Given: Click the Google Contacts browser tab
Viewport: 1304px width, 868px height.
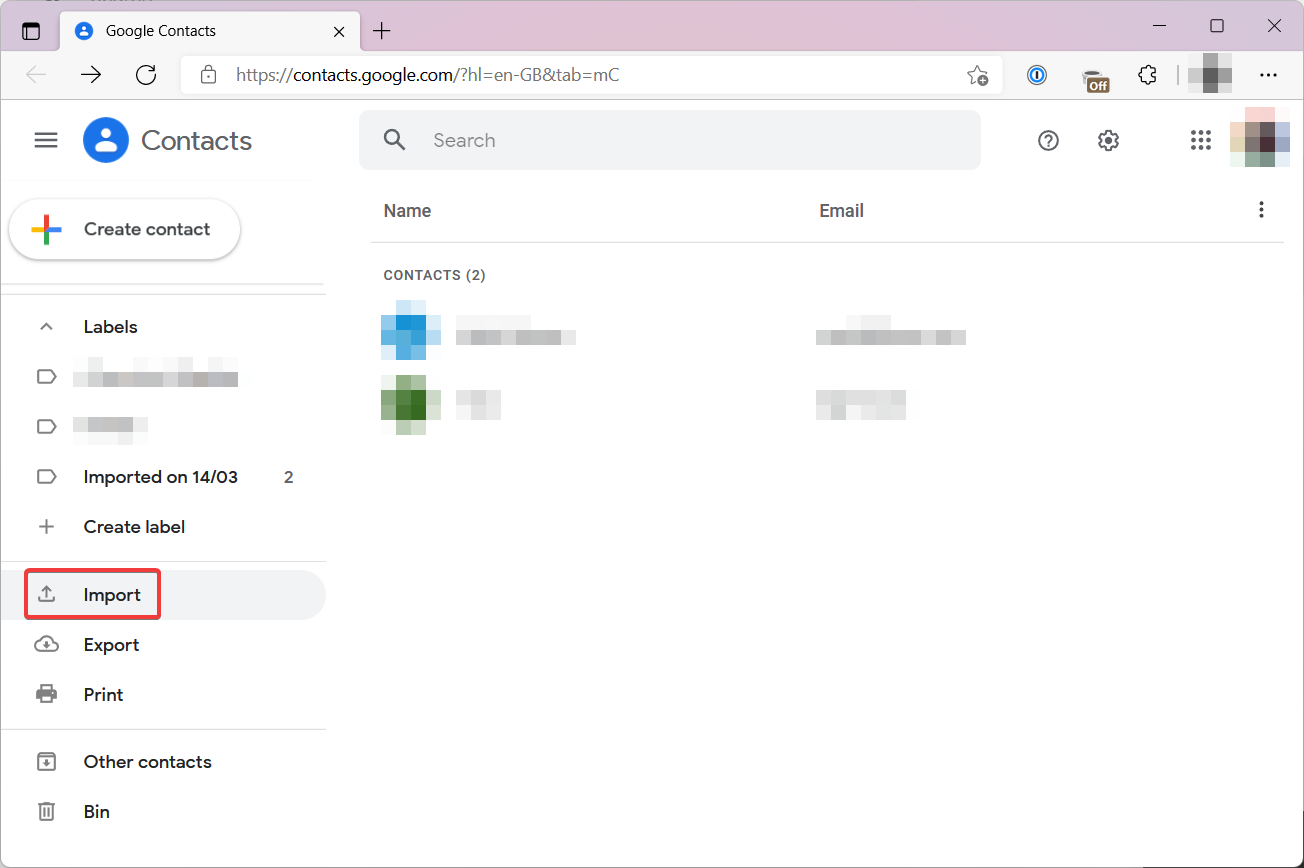Looking at the screenshot, I should click(x=208, y=31).
